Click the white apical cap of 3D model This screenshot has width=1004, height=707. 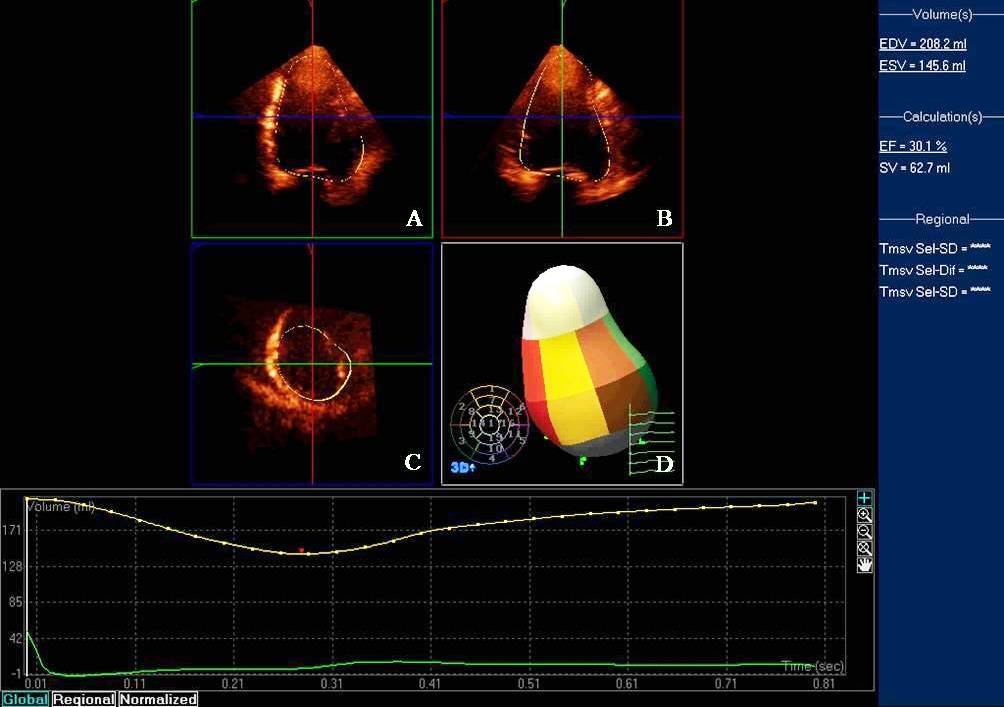coord(565,300)
